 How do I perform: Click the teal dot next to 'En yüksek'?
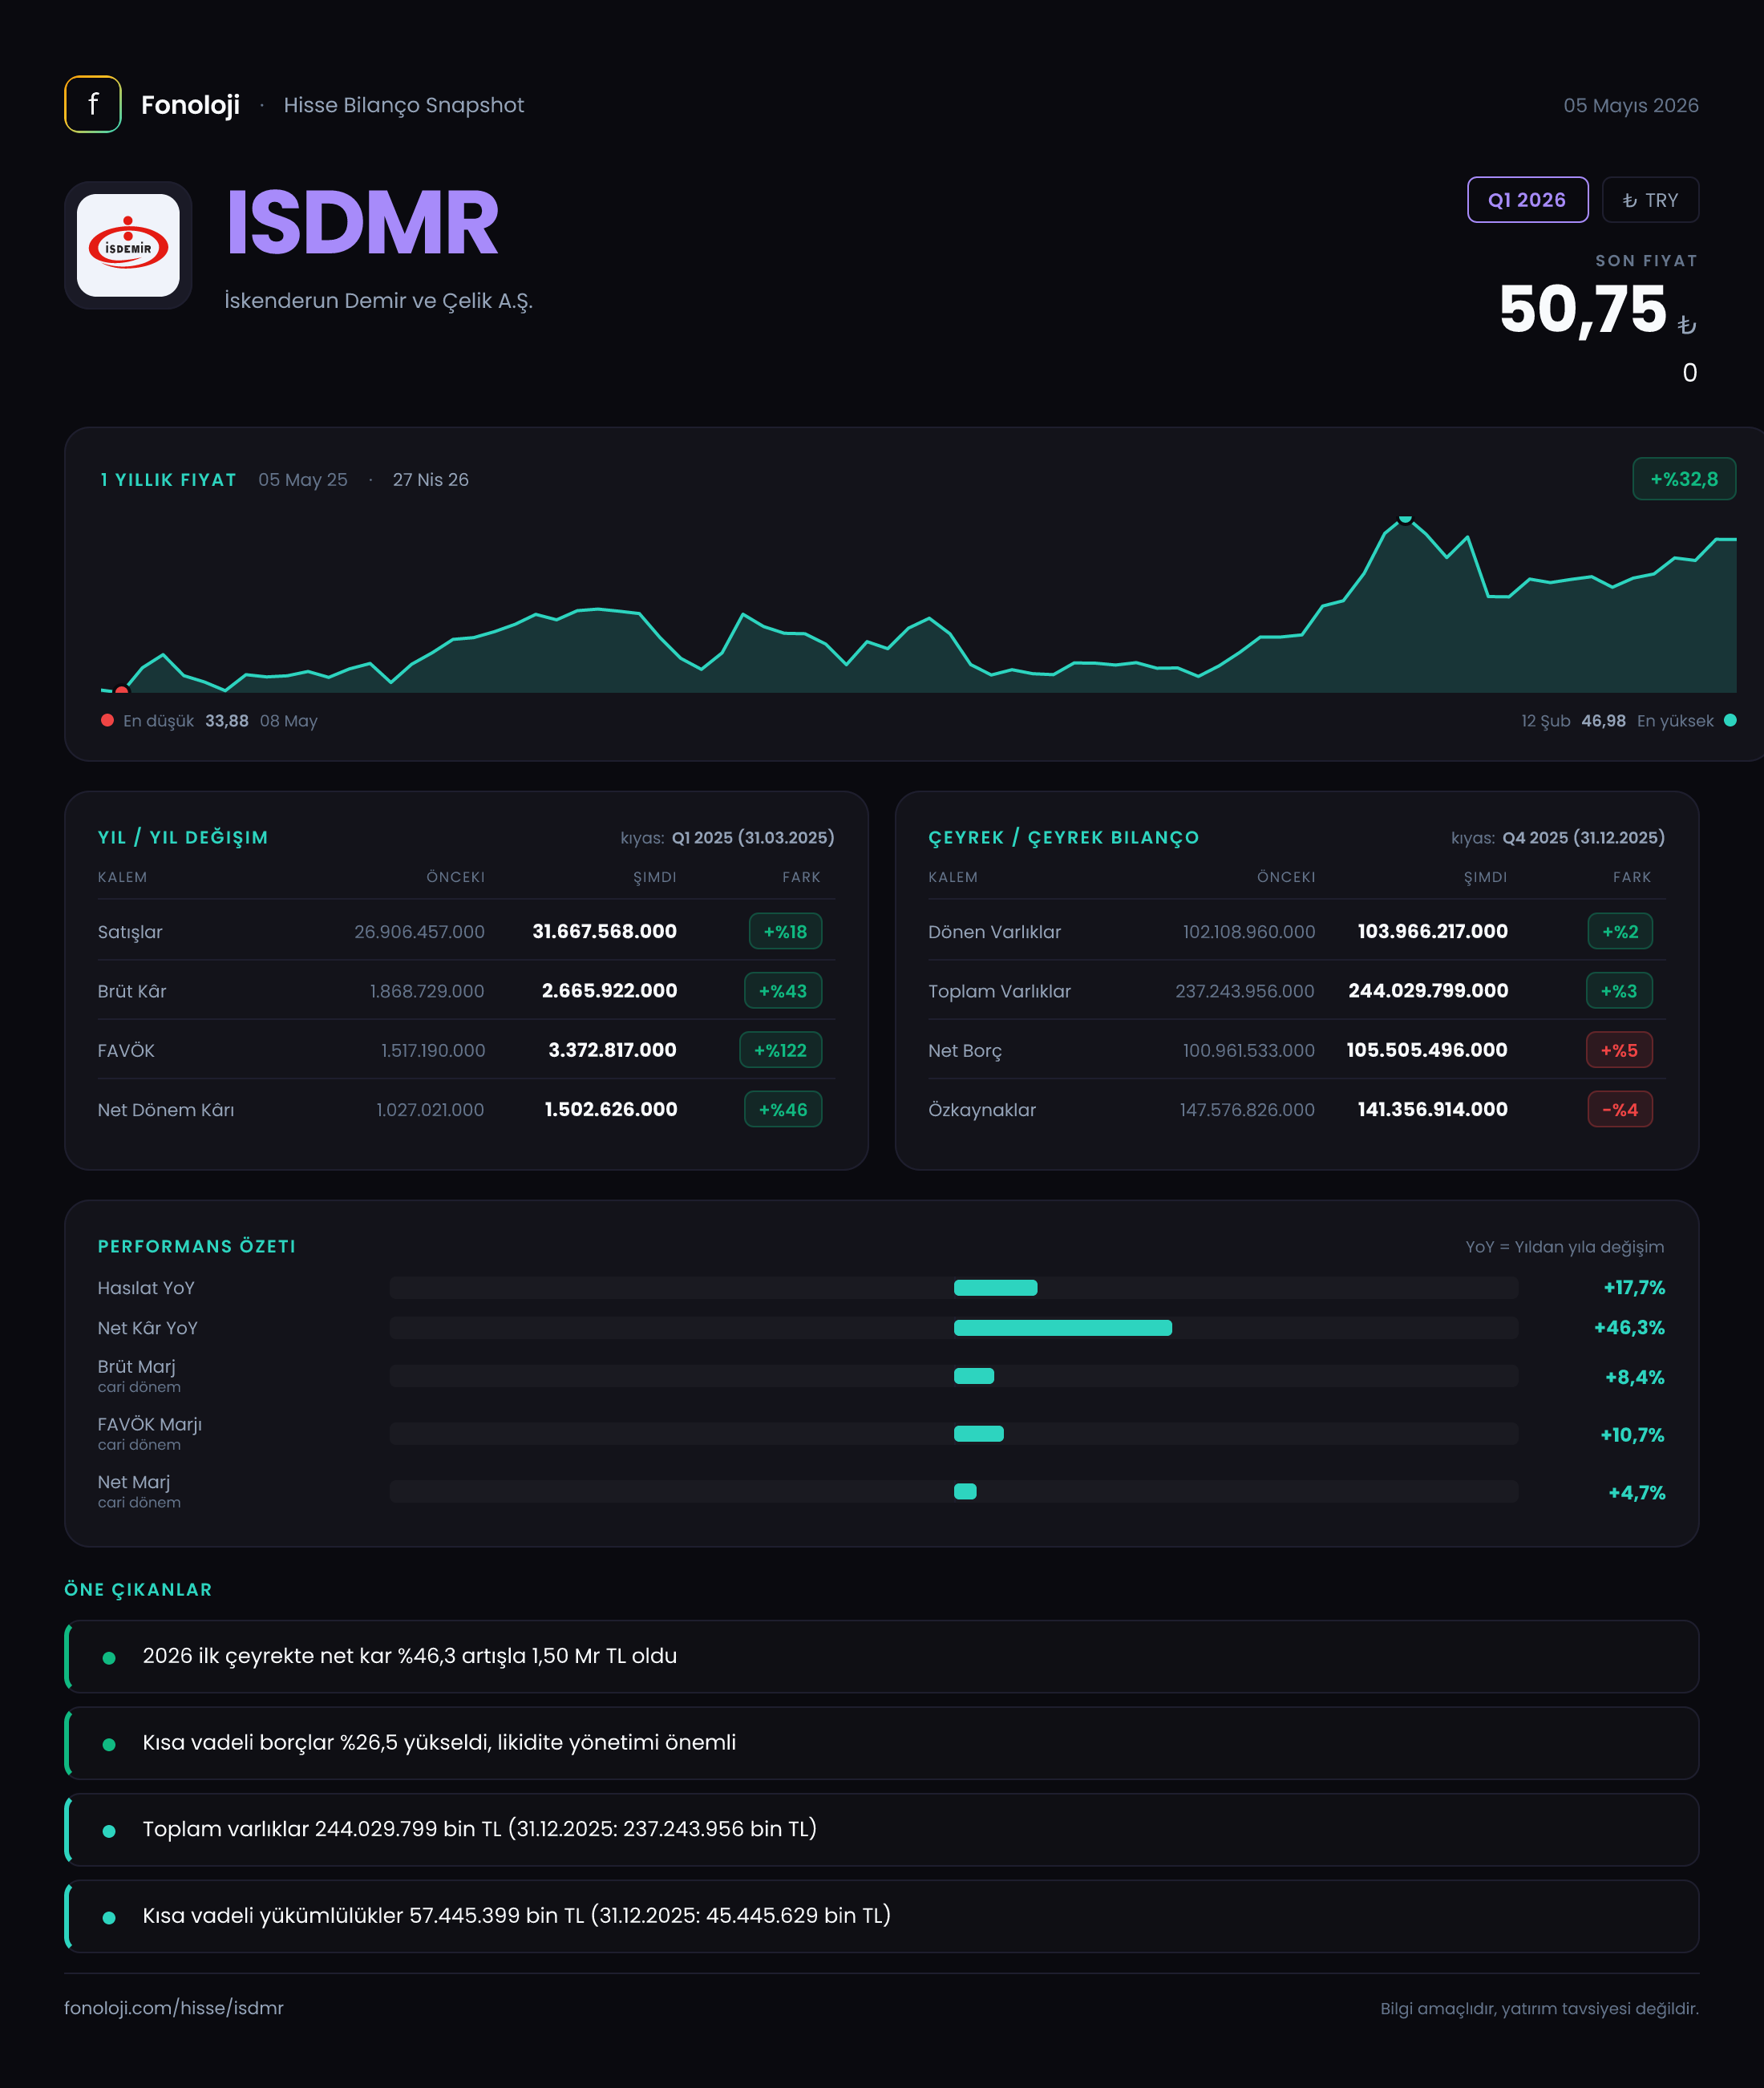(1730, 720)
